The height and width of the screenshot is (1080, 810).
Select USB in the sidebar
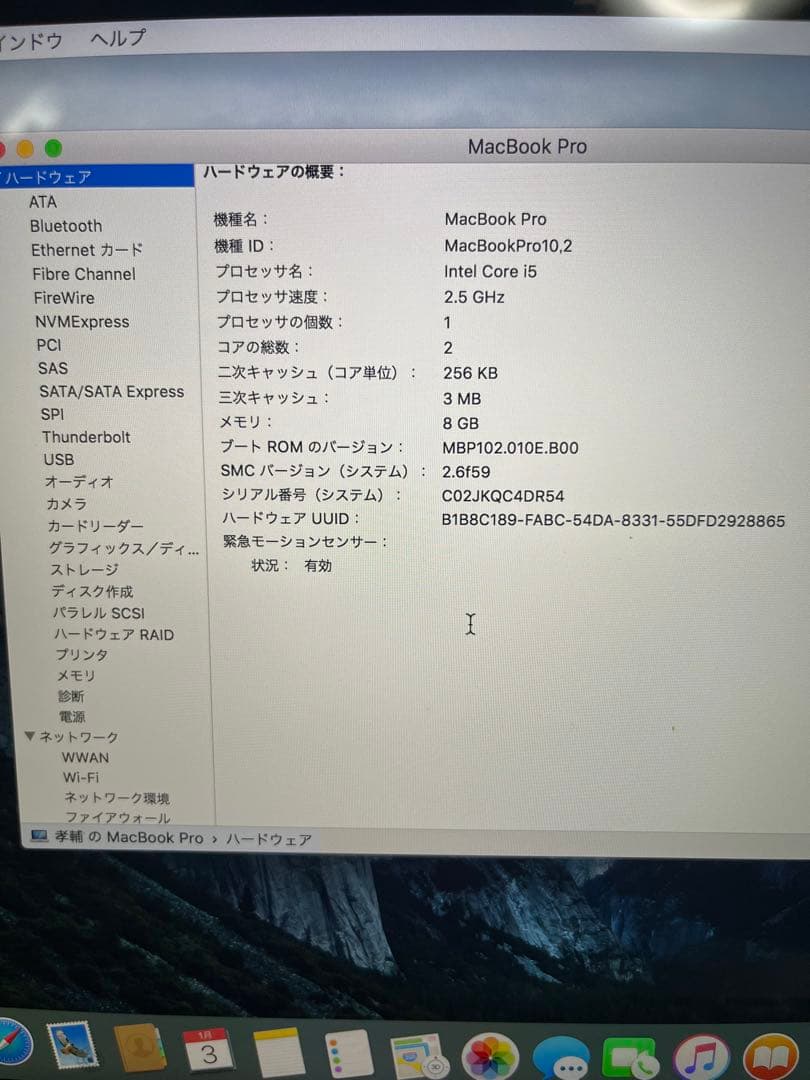pyautogui.click(x=58, y=460)
